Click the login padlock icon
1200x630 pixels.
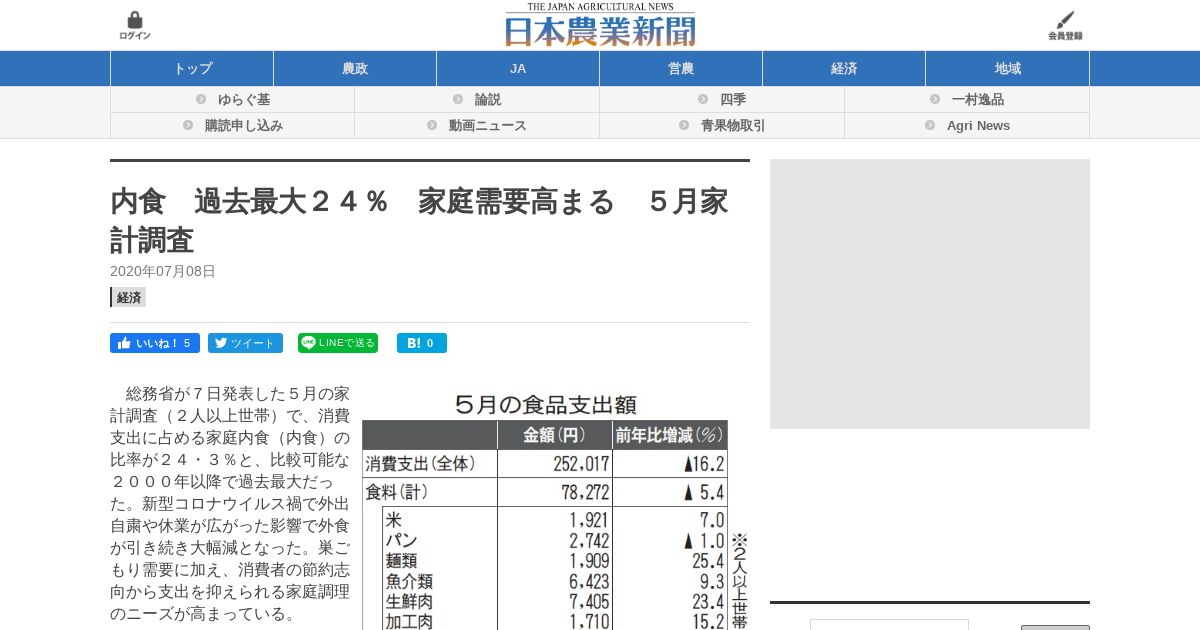[135, 20]
